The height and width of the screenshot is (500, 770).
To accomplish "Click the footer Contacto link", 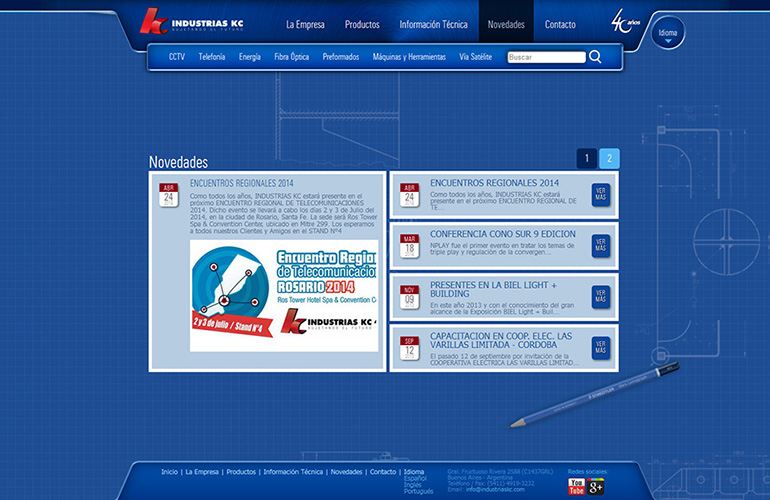I will pyautogui.click(x=383, y=472).
